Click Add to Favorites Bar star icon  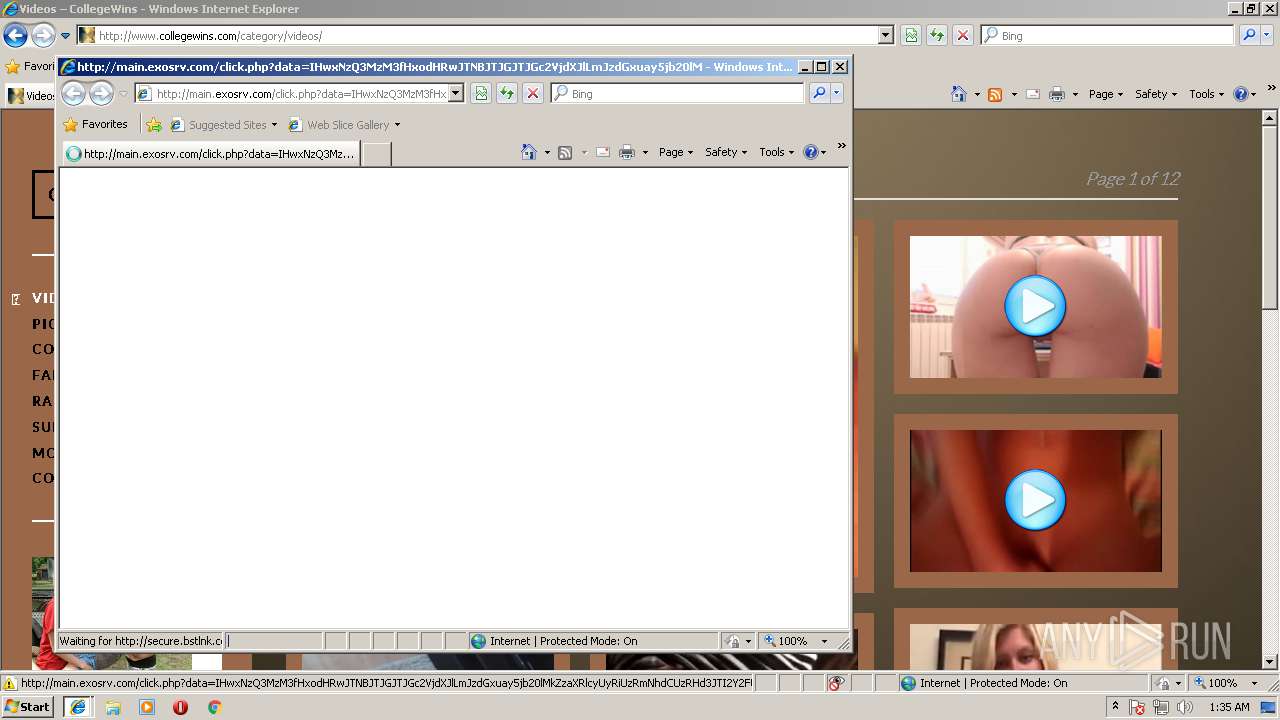click(154, 125)
